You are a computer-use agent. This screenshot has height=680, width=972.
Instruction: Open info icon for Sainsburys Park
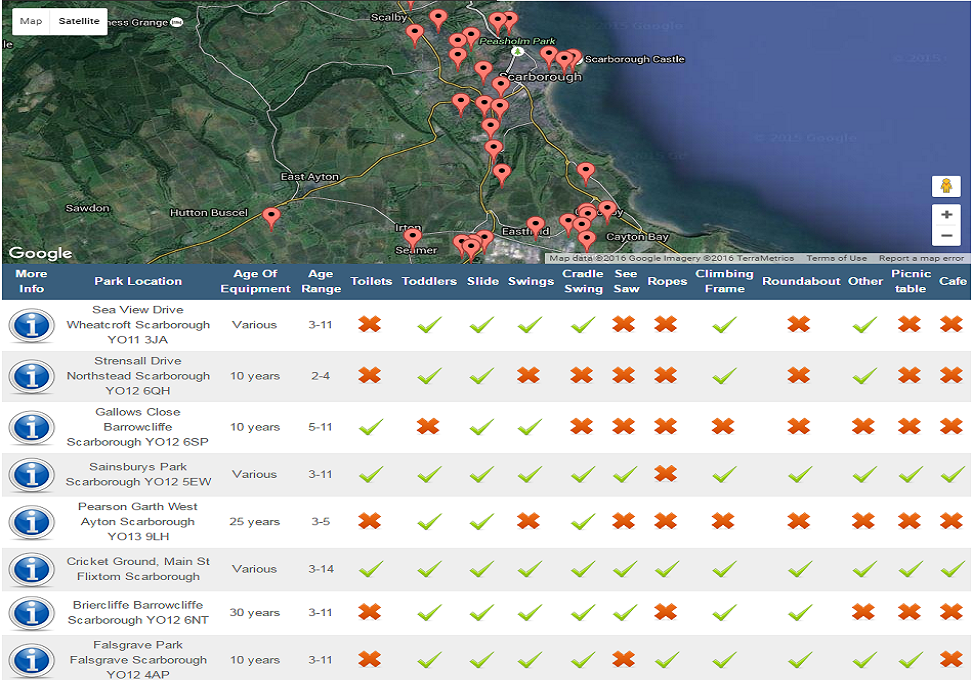click(32, 475)
